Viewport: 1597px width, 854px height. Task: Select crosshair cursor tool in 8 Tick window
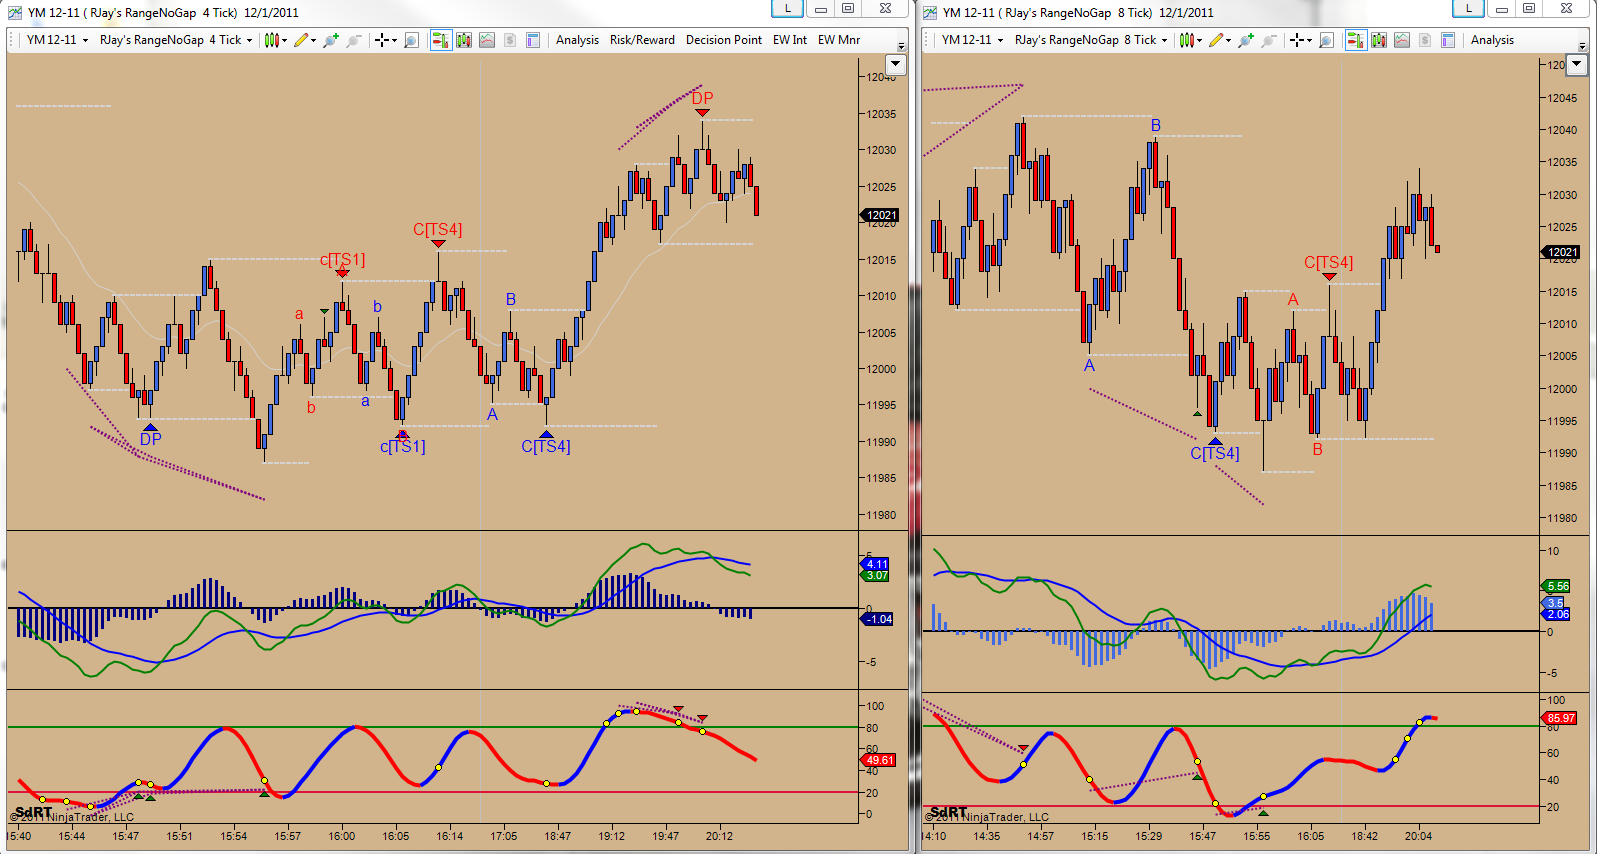point(1297,40)
